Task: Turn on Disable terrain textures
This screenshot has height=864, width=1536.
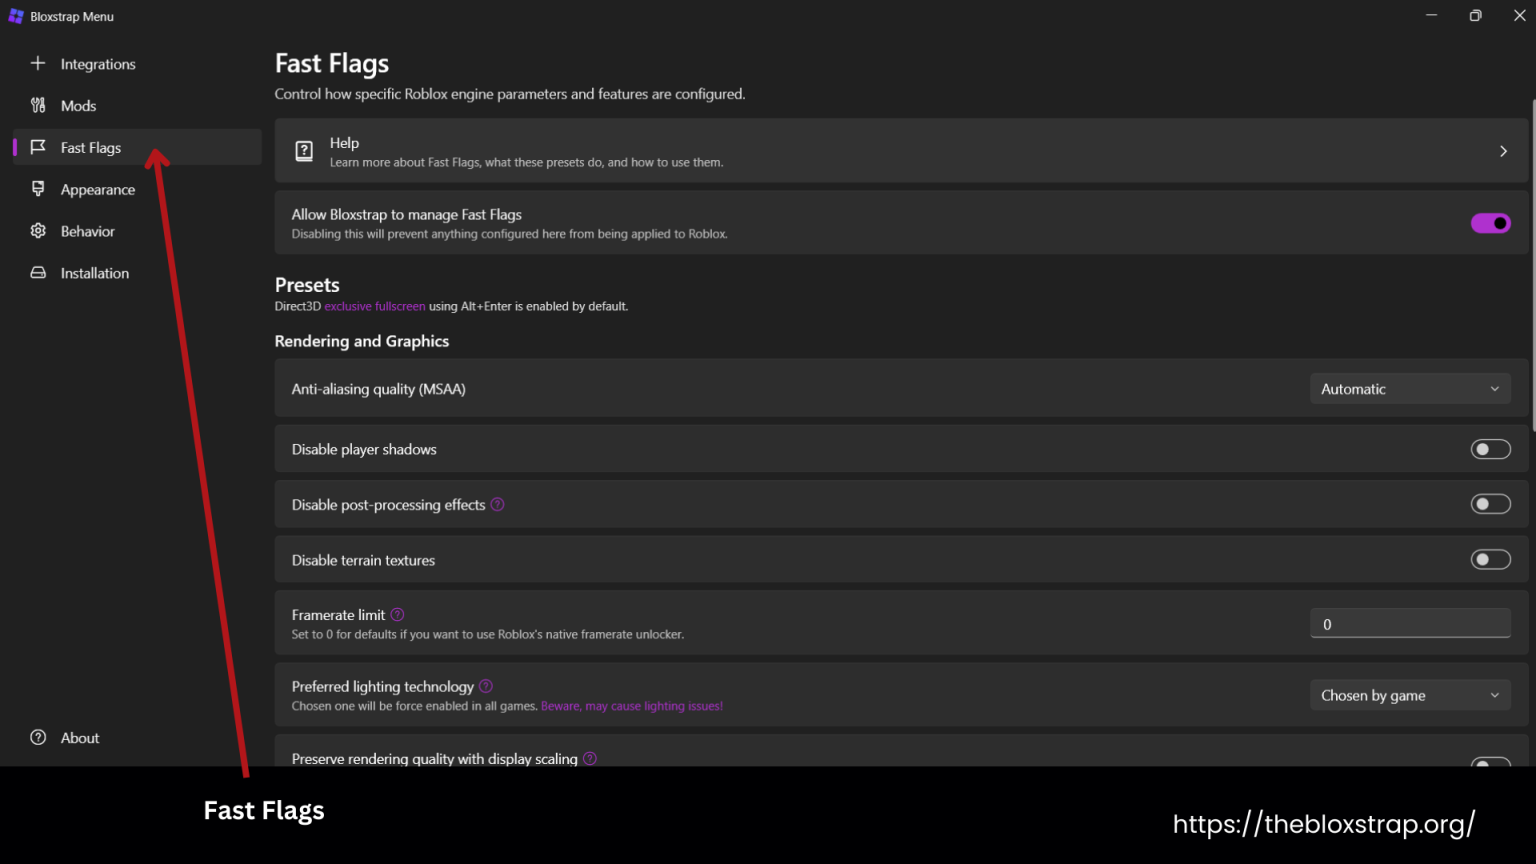Action: [x=1490, y=559]
